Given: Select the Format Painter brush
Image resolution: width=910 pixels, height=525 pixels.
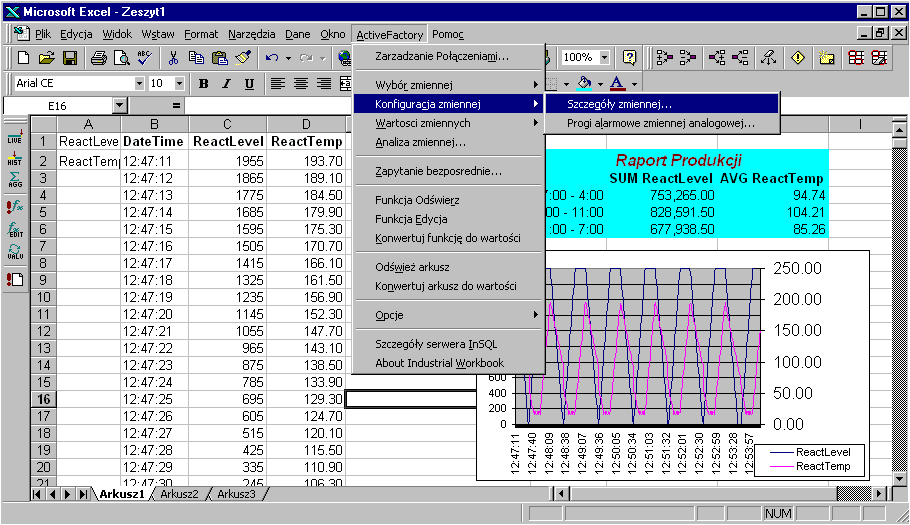Looking at the screenshot, I should (243, 57).
